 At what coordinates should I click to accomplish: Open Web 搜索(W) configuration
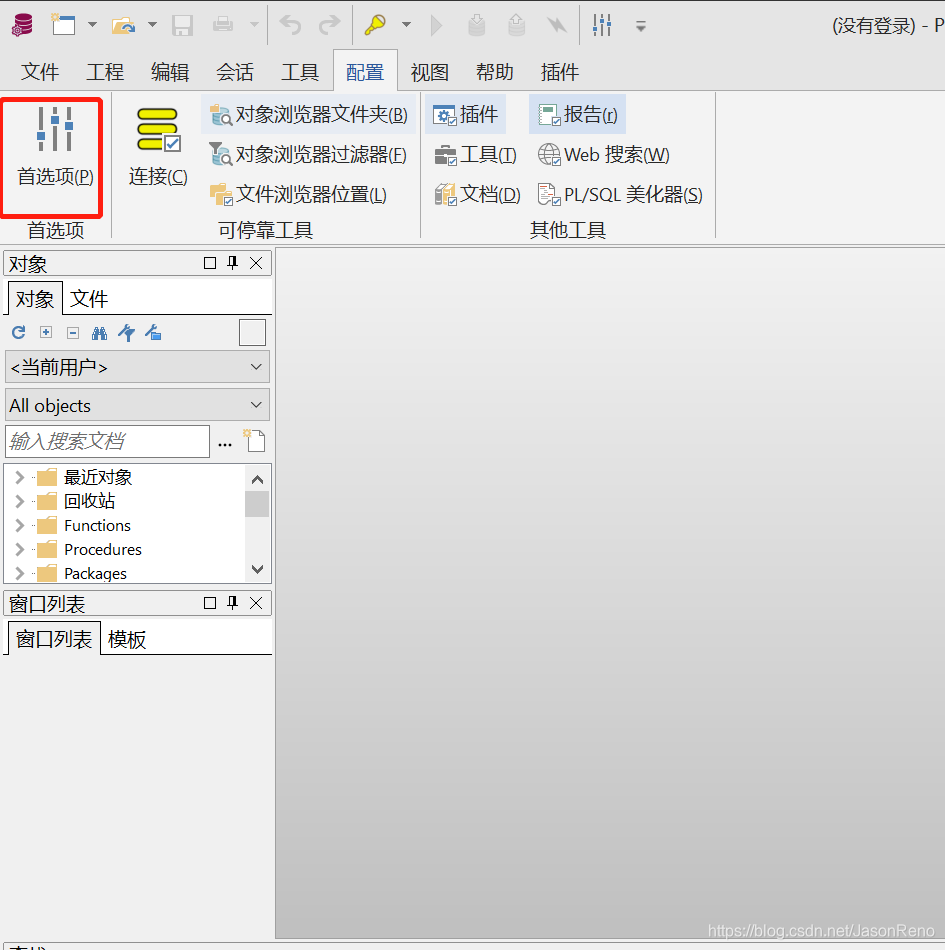(x=603, y=154)
